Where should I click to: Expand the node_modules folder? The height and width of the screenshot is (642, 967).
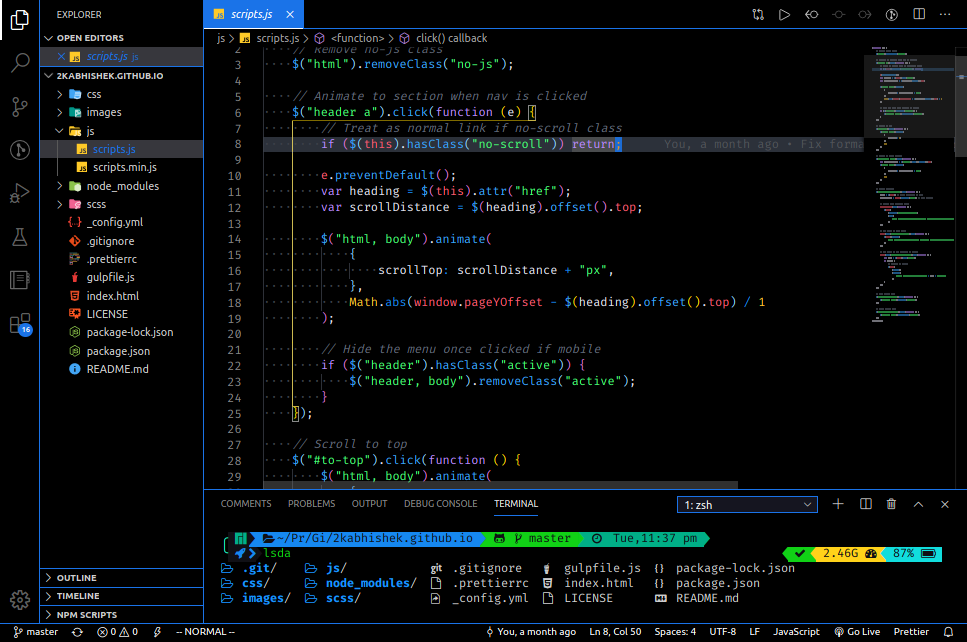[122, 186]
